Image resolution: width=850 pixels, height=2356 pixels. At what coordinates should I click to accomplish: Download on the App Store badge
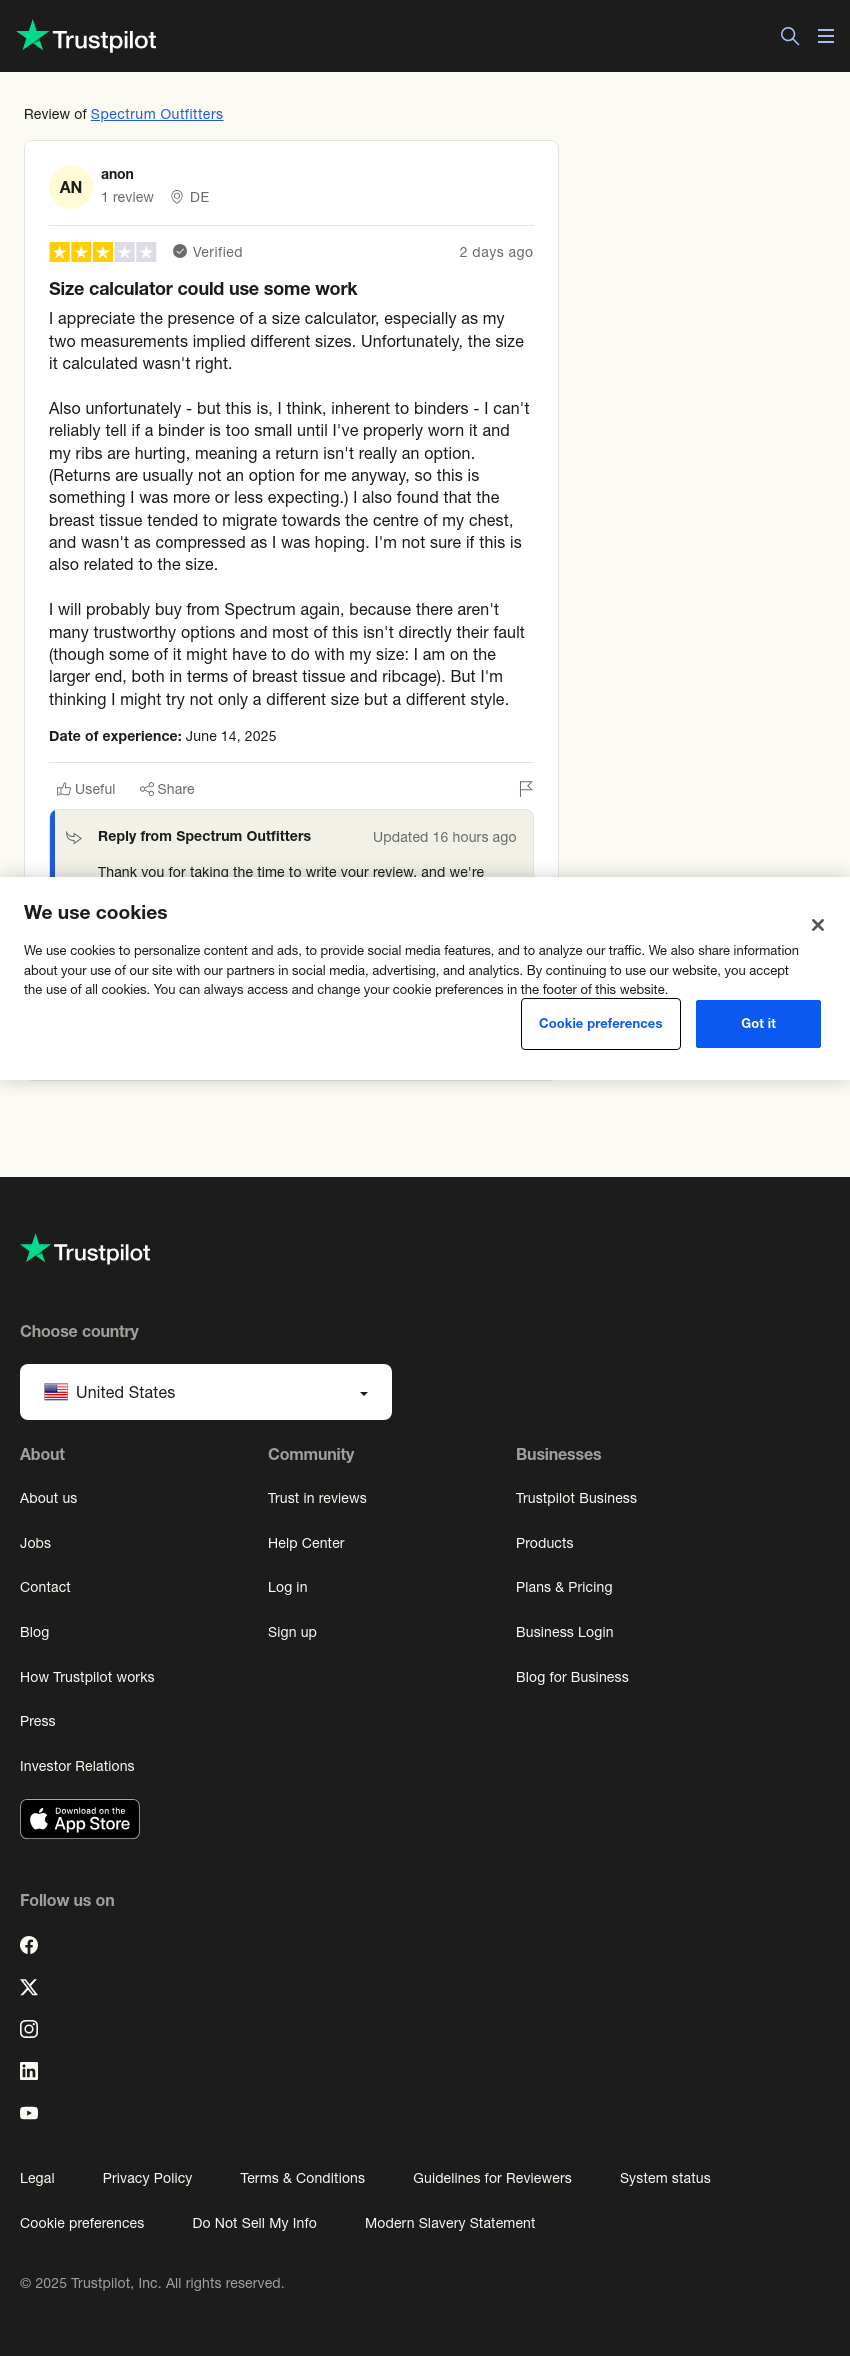click(80, 1819)
